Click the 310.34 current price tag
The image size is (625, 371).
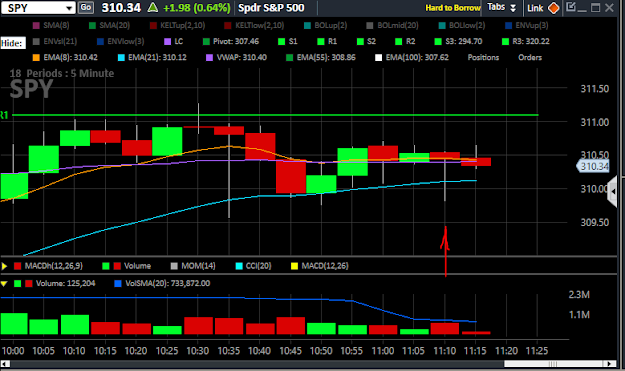tap(593, 166)
